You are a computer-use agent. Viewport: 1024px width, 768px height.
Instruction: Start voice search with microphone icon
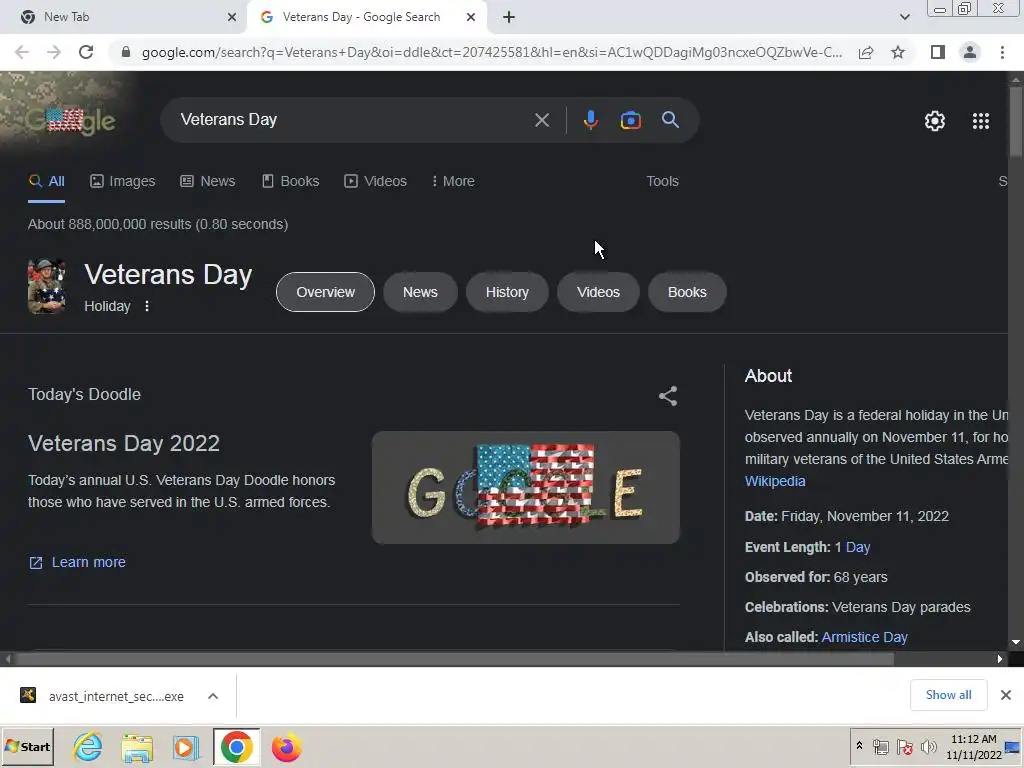[x=590, y=120]
